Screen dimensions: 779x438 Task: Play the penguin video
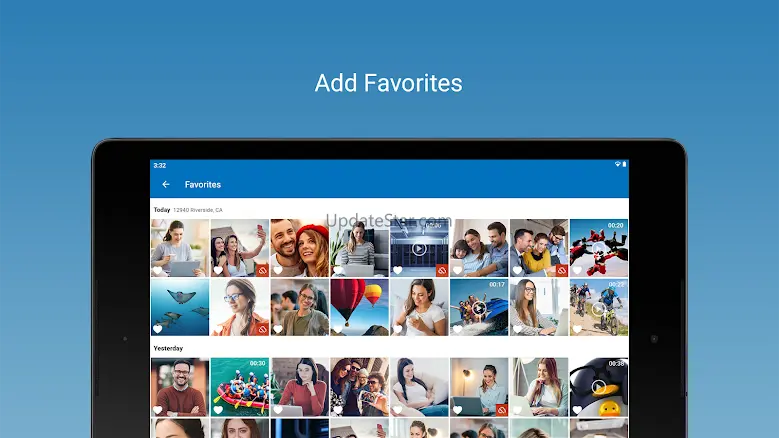click(x=599, y=387)
